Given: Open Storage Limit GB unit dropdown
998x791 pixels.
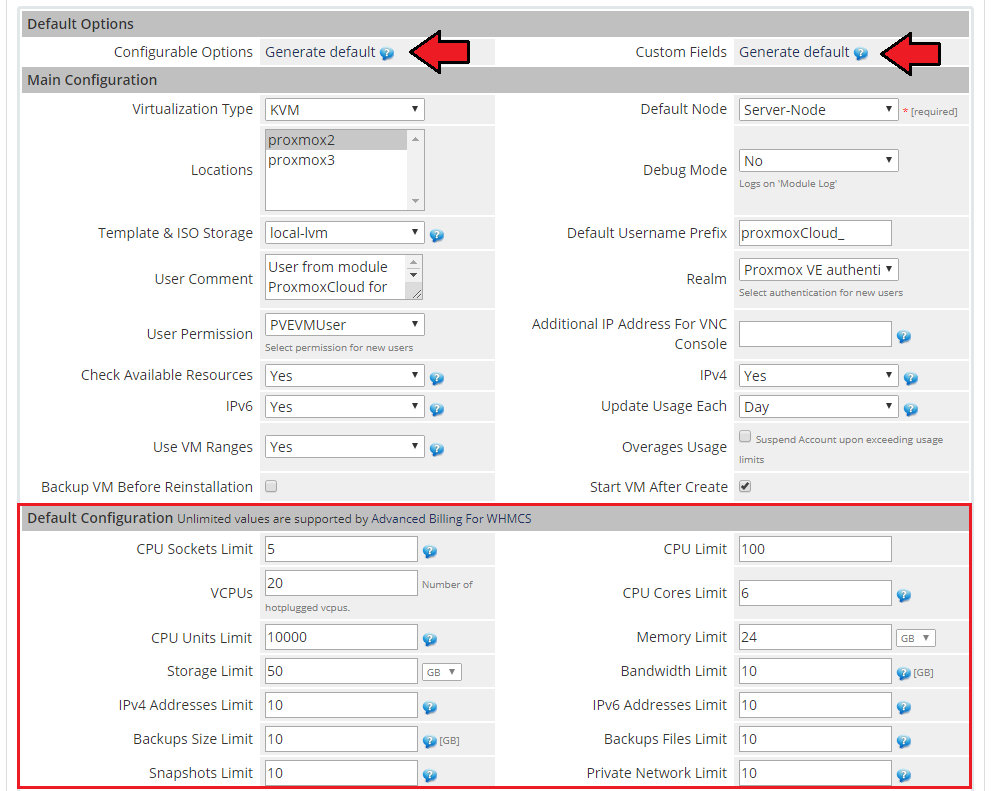Looking at the screenshot, I should point(442,672).
